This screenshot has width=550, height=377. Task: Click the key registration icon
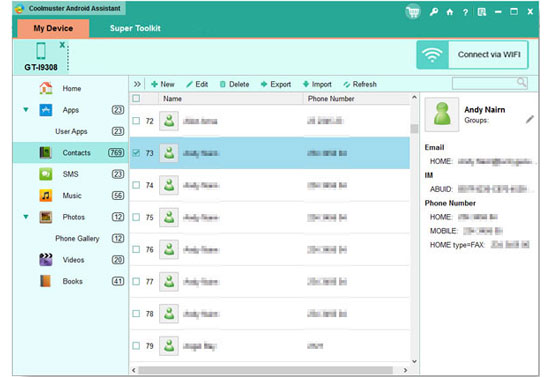(x=434, y=12)
